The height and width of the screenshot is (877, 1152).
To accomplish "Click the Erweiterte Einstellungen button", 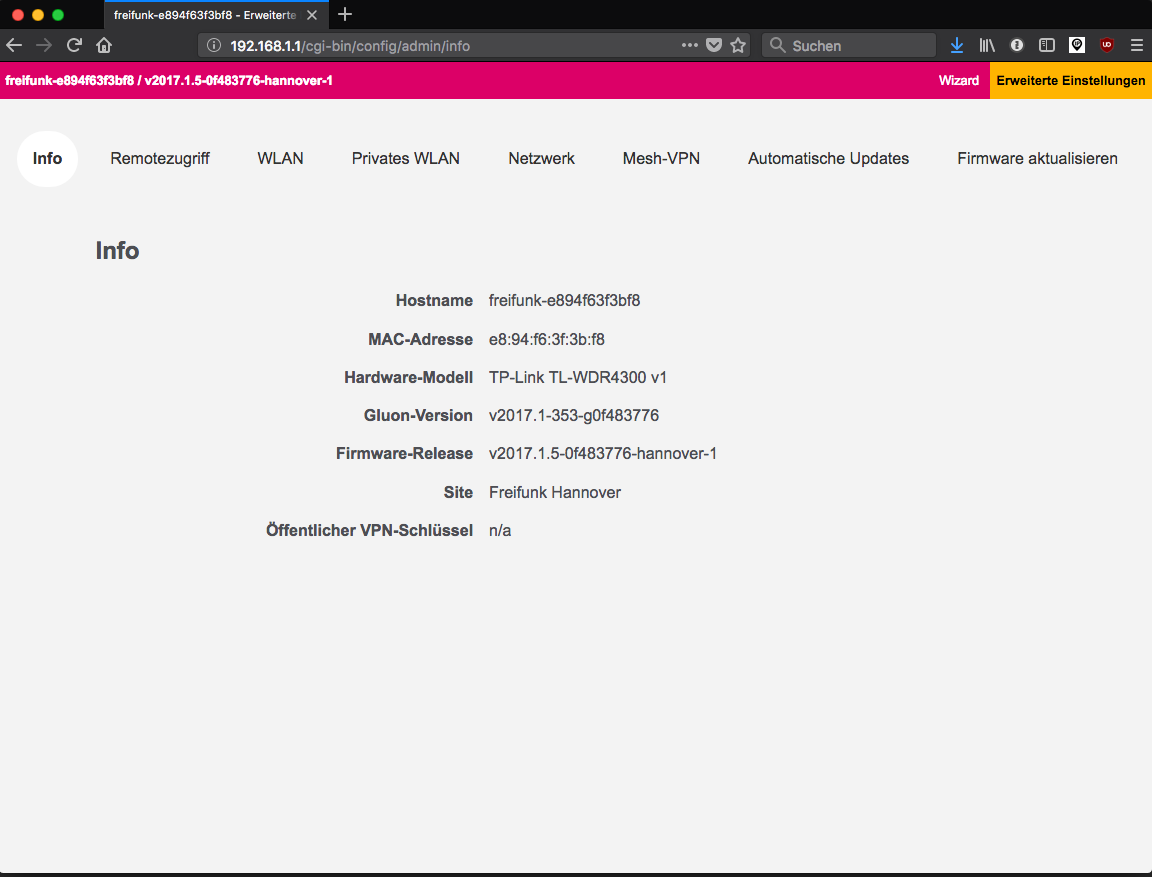I will (1070, 80).
